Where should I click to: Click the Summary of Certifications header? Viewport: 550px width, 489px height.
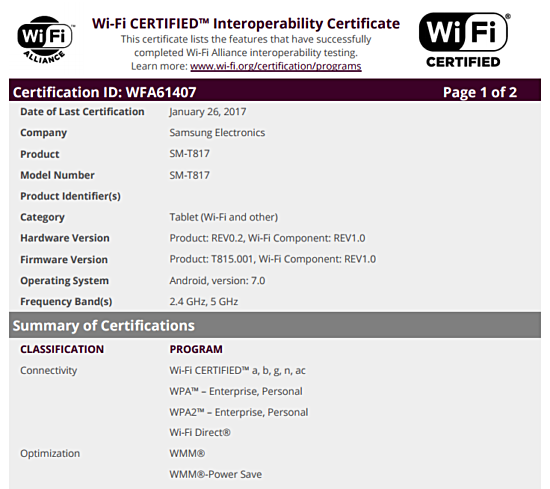103,326
